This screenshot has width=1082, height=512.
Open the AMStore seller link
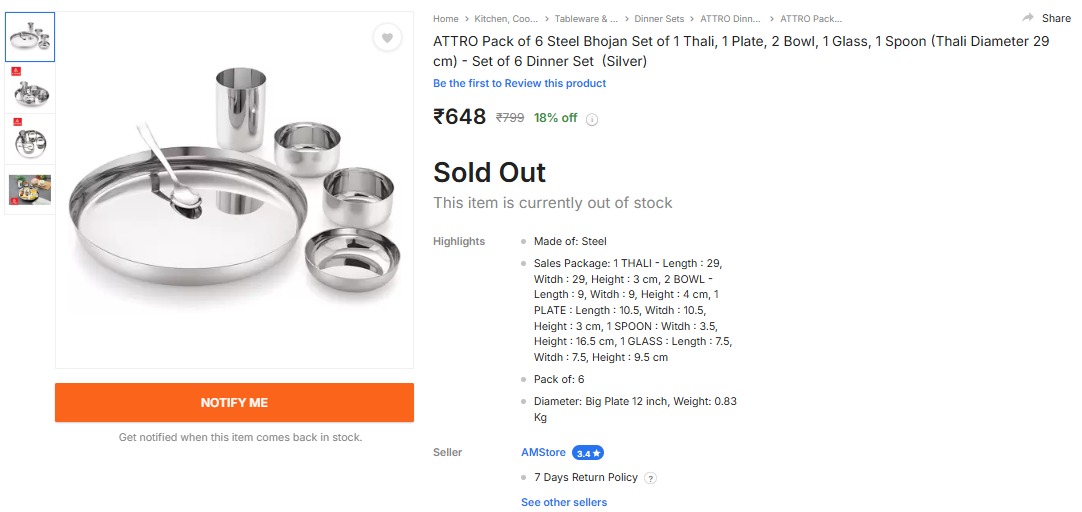tap(543, 453)
